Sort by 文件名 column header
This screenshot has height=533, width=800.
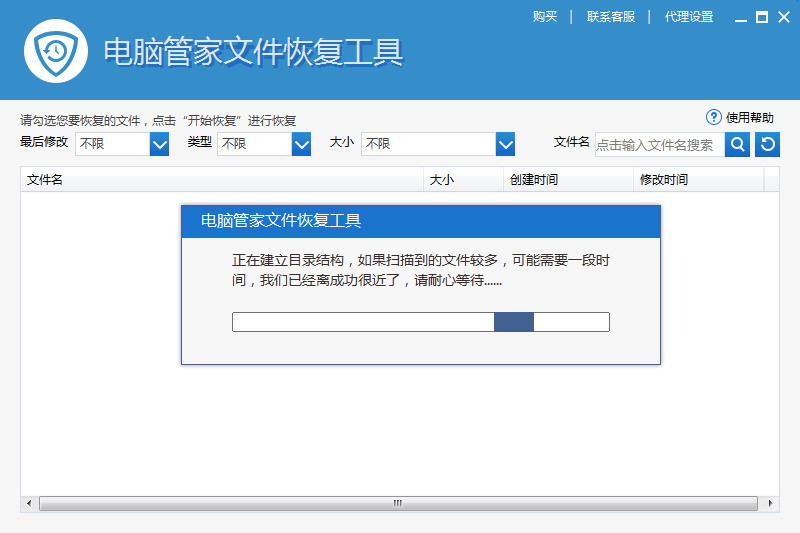(222, 180)
